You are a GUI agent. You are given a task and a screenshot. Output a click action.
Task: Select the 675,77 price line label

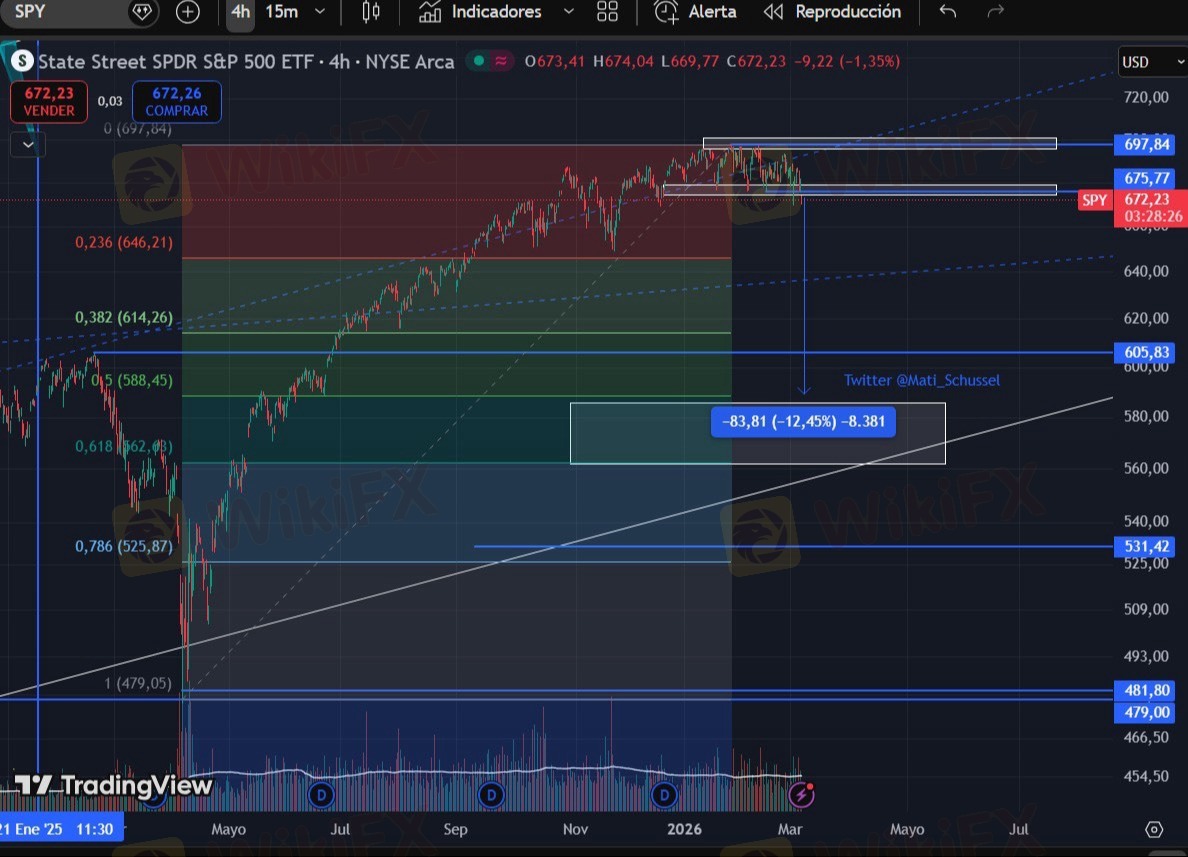(x=1146, y=178)
